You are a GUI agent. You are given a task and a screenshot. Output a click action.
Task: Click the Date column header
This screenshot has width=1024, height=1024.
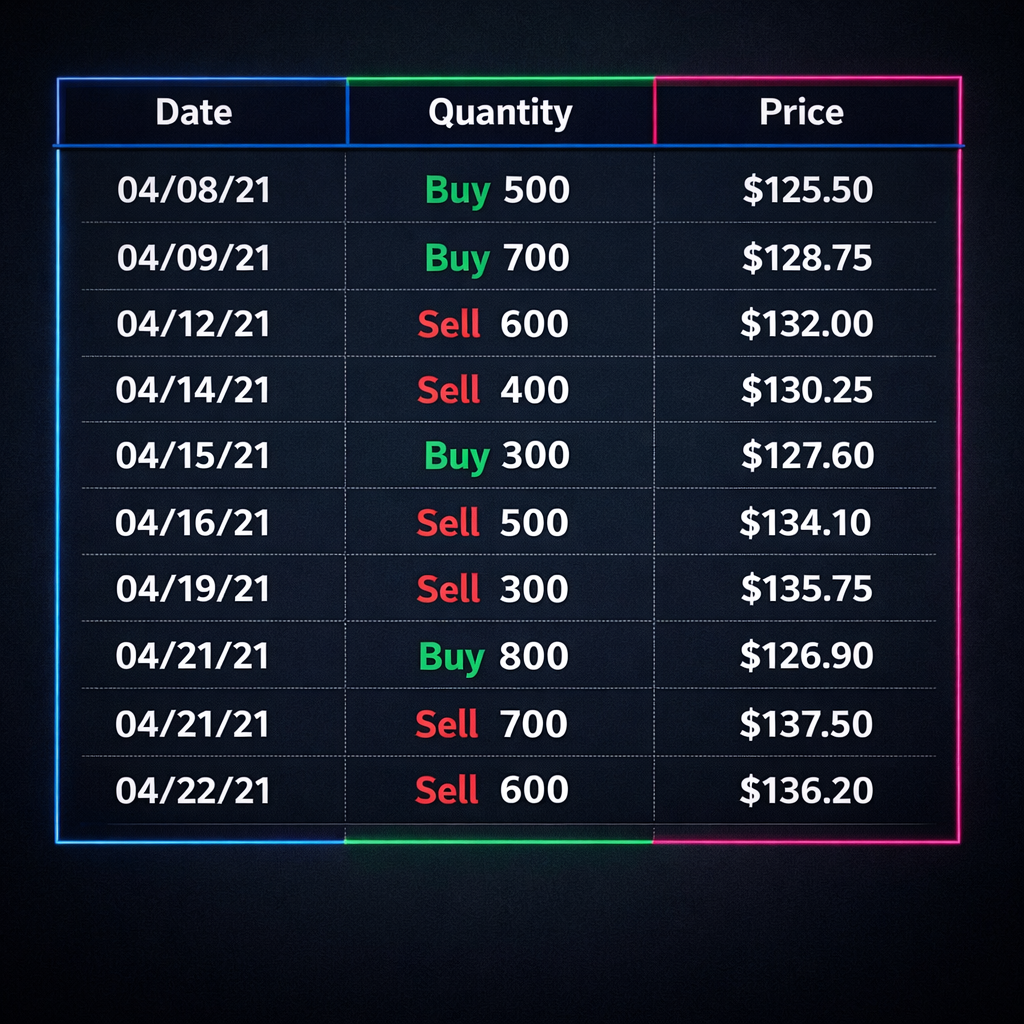(194, 112)
